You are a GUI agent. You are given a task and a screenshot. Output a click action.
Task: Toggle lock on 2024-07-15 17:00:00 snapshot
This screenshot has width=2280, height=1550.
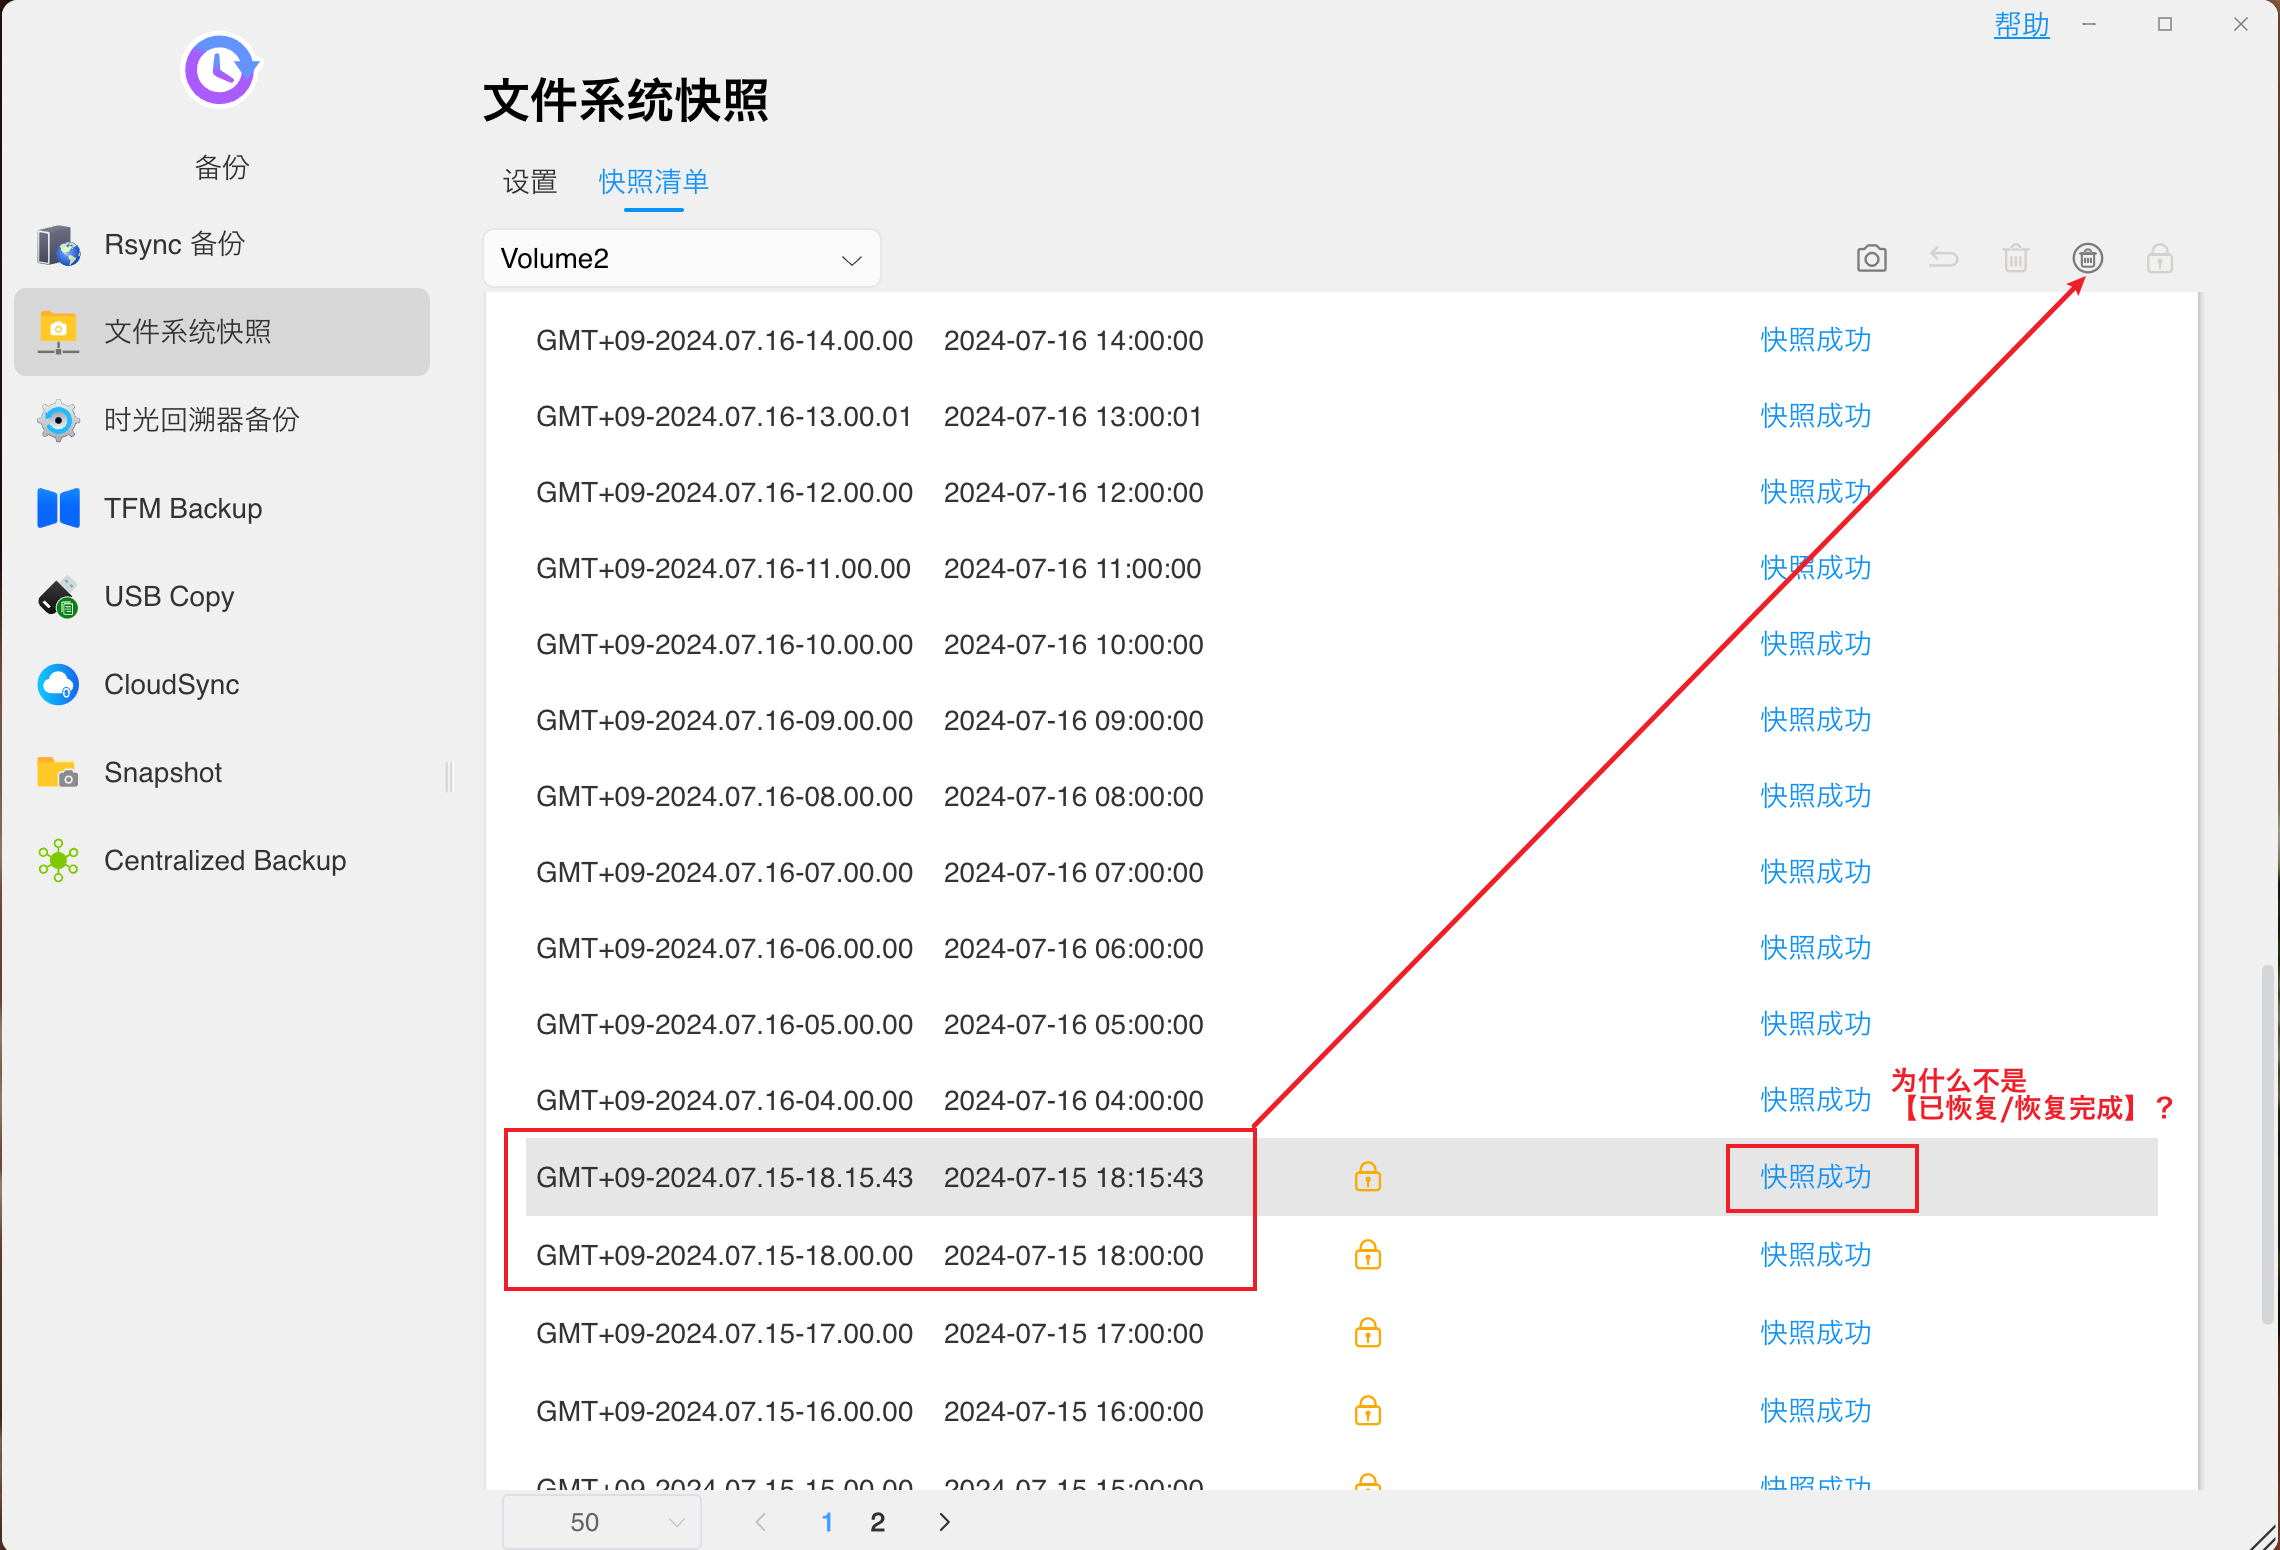click(1367, 1333)
